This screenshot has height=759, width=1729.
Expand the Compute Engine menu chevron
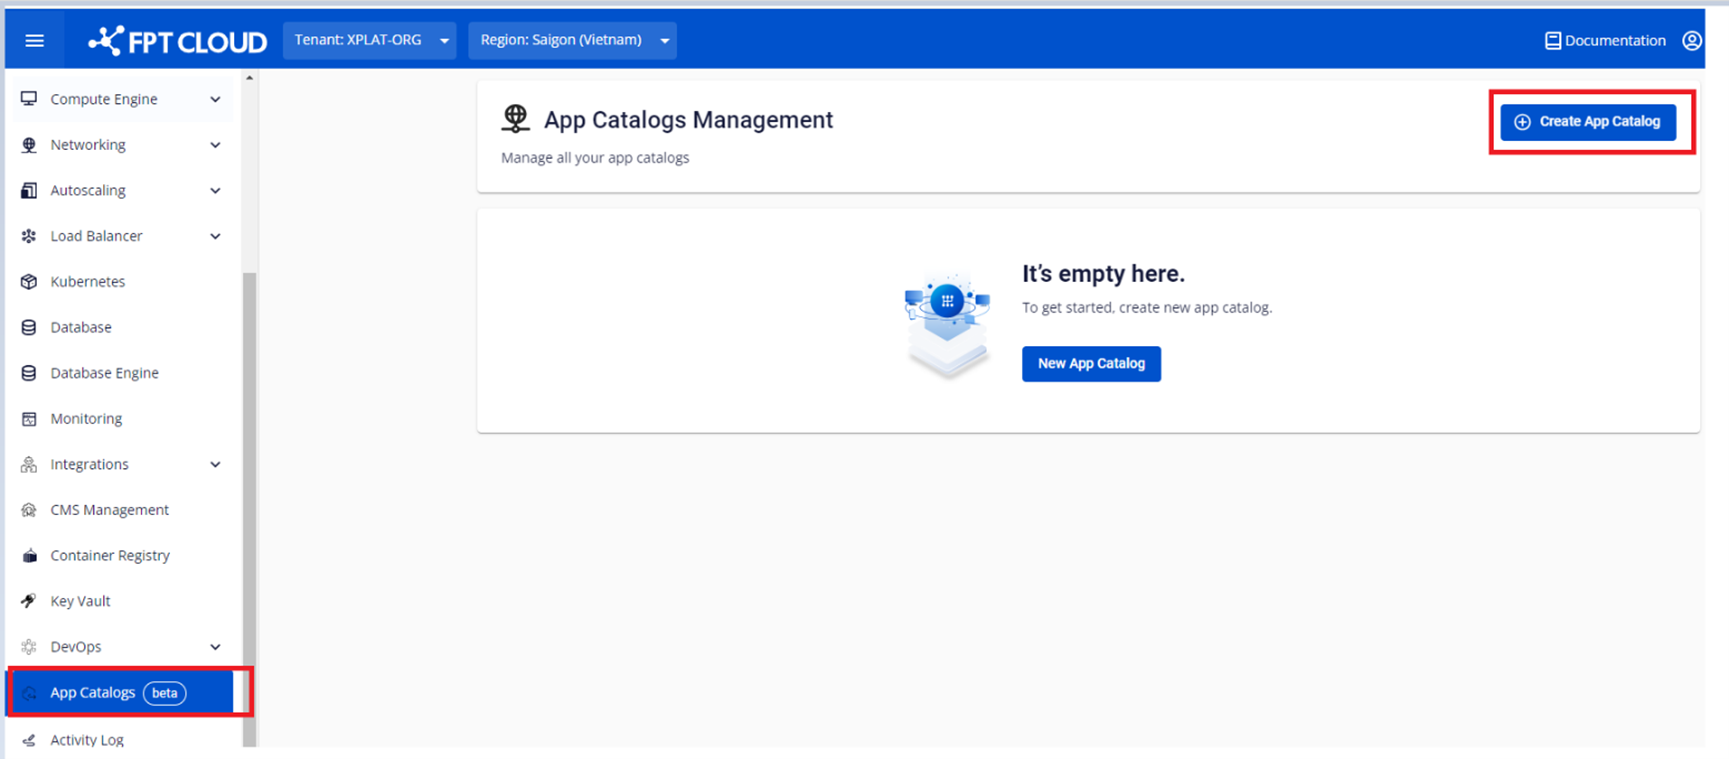pos(215,100)
